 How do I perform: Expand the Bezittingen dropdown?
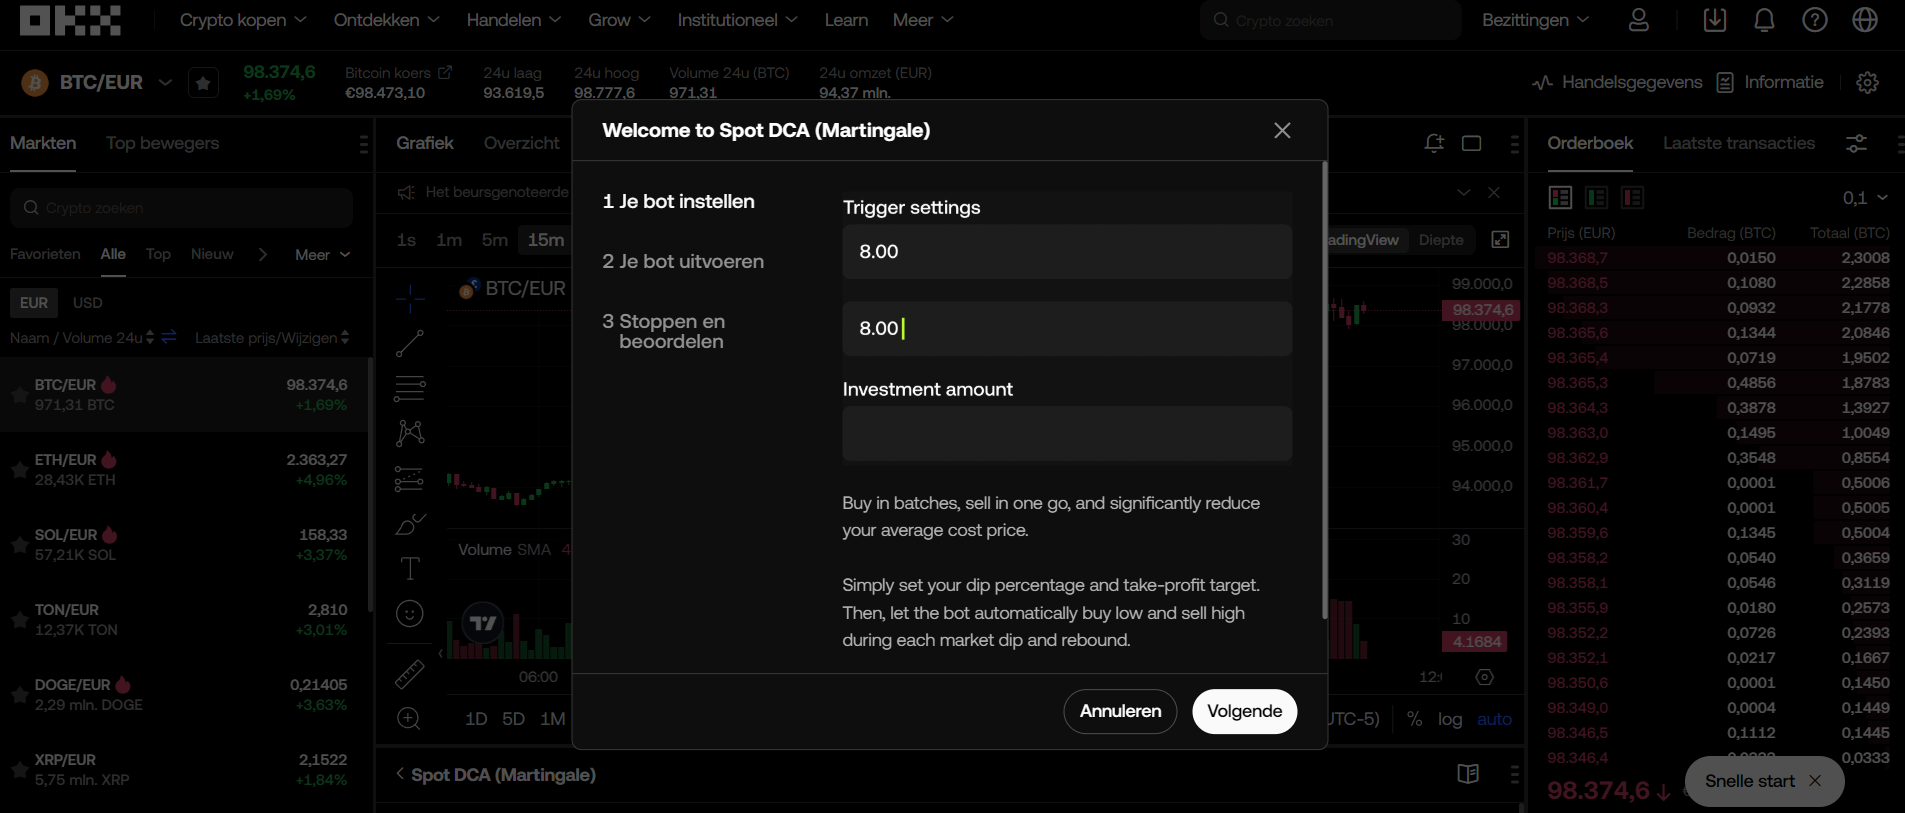click(x=1535, y=20)
